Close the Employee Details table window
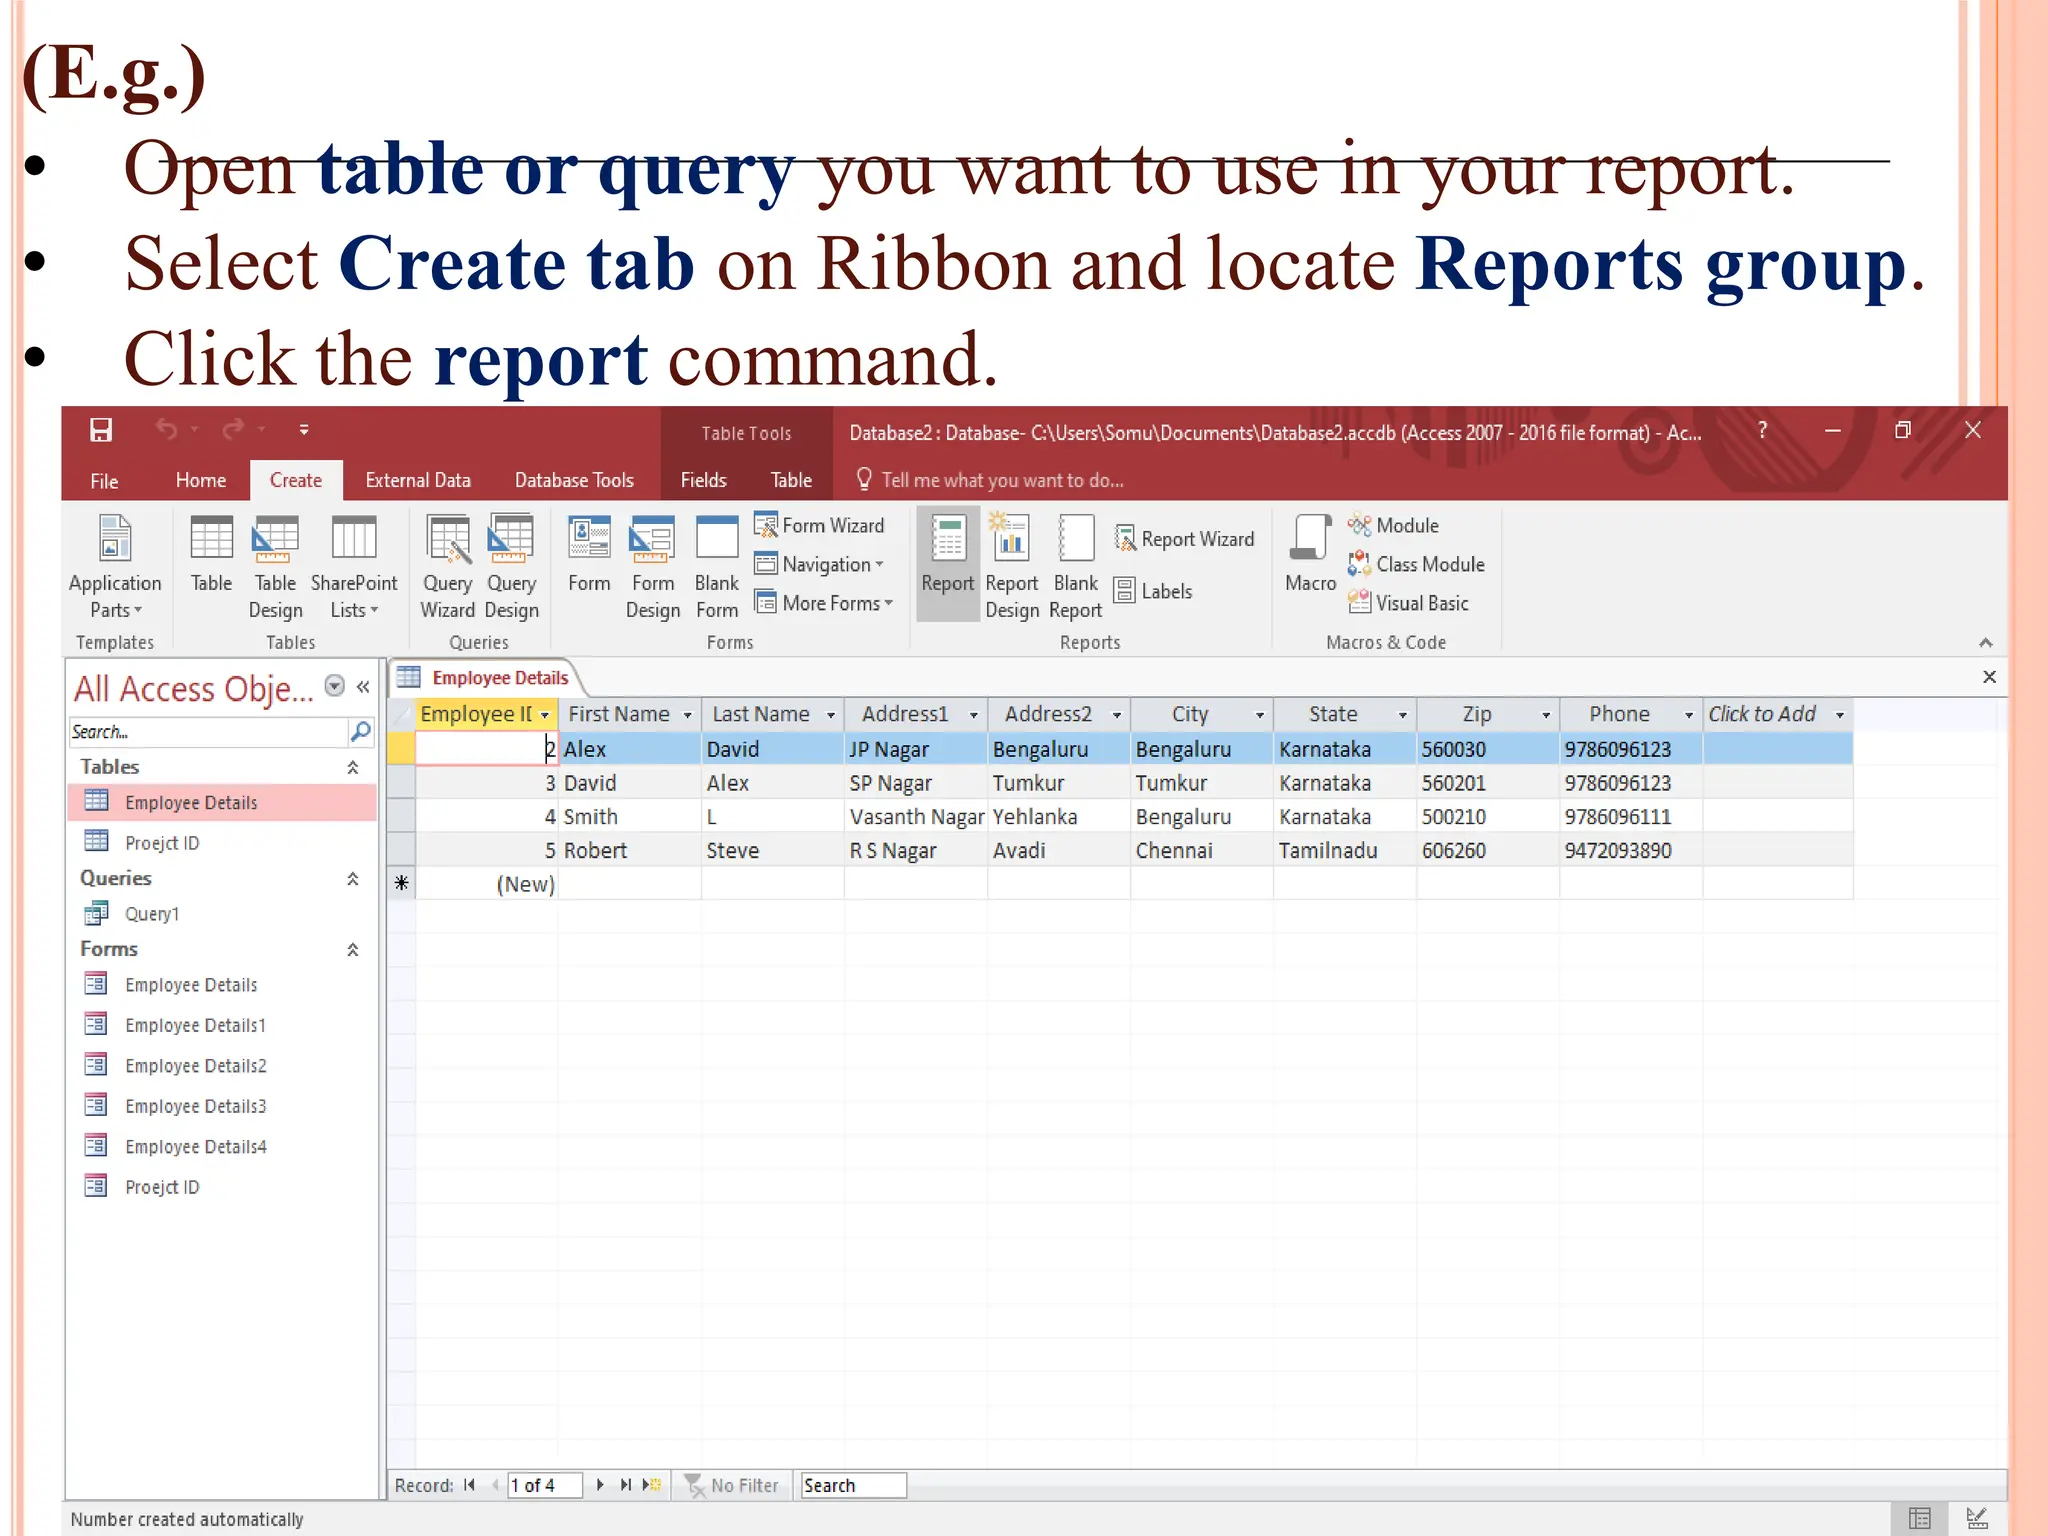Screen dimensions: 2048x1536 [1989, 677]
